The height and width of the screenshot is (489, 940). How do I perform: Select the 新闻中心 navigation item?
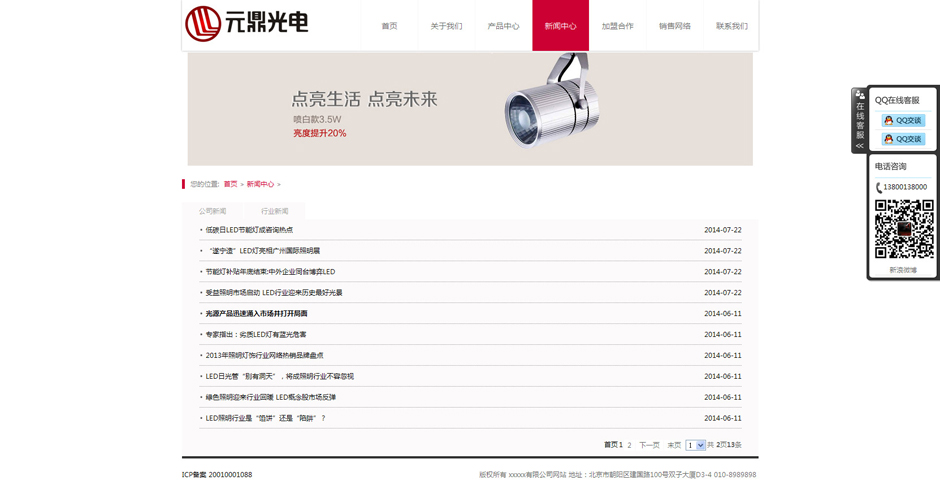(x=561, y=26)
